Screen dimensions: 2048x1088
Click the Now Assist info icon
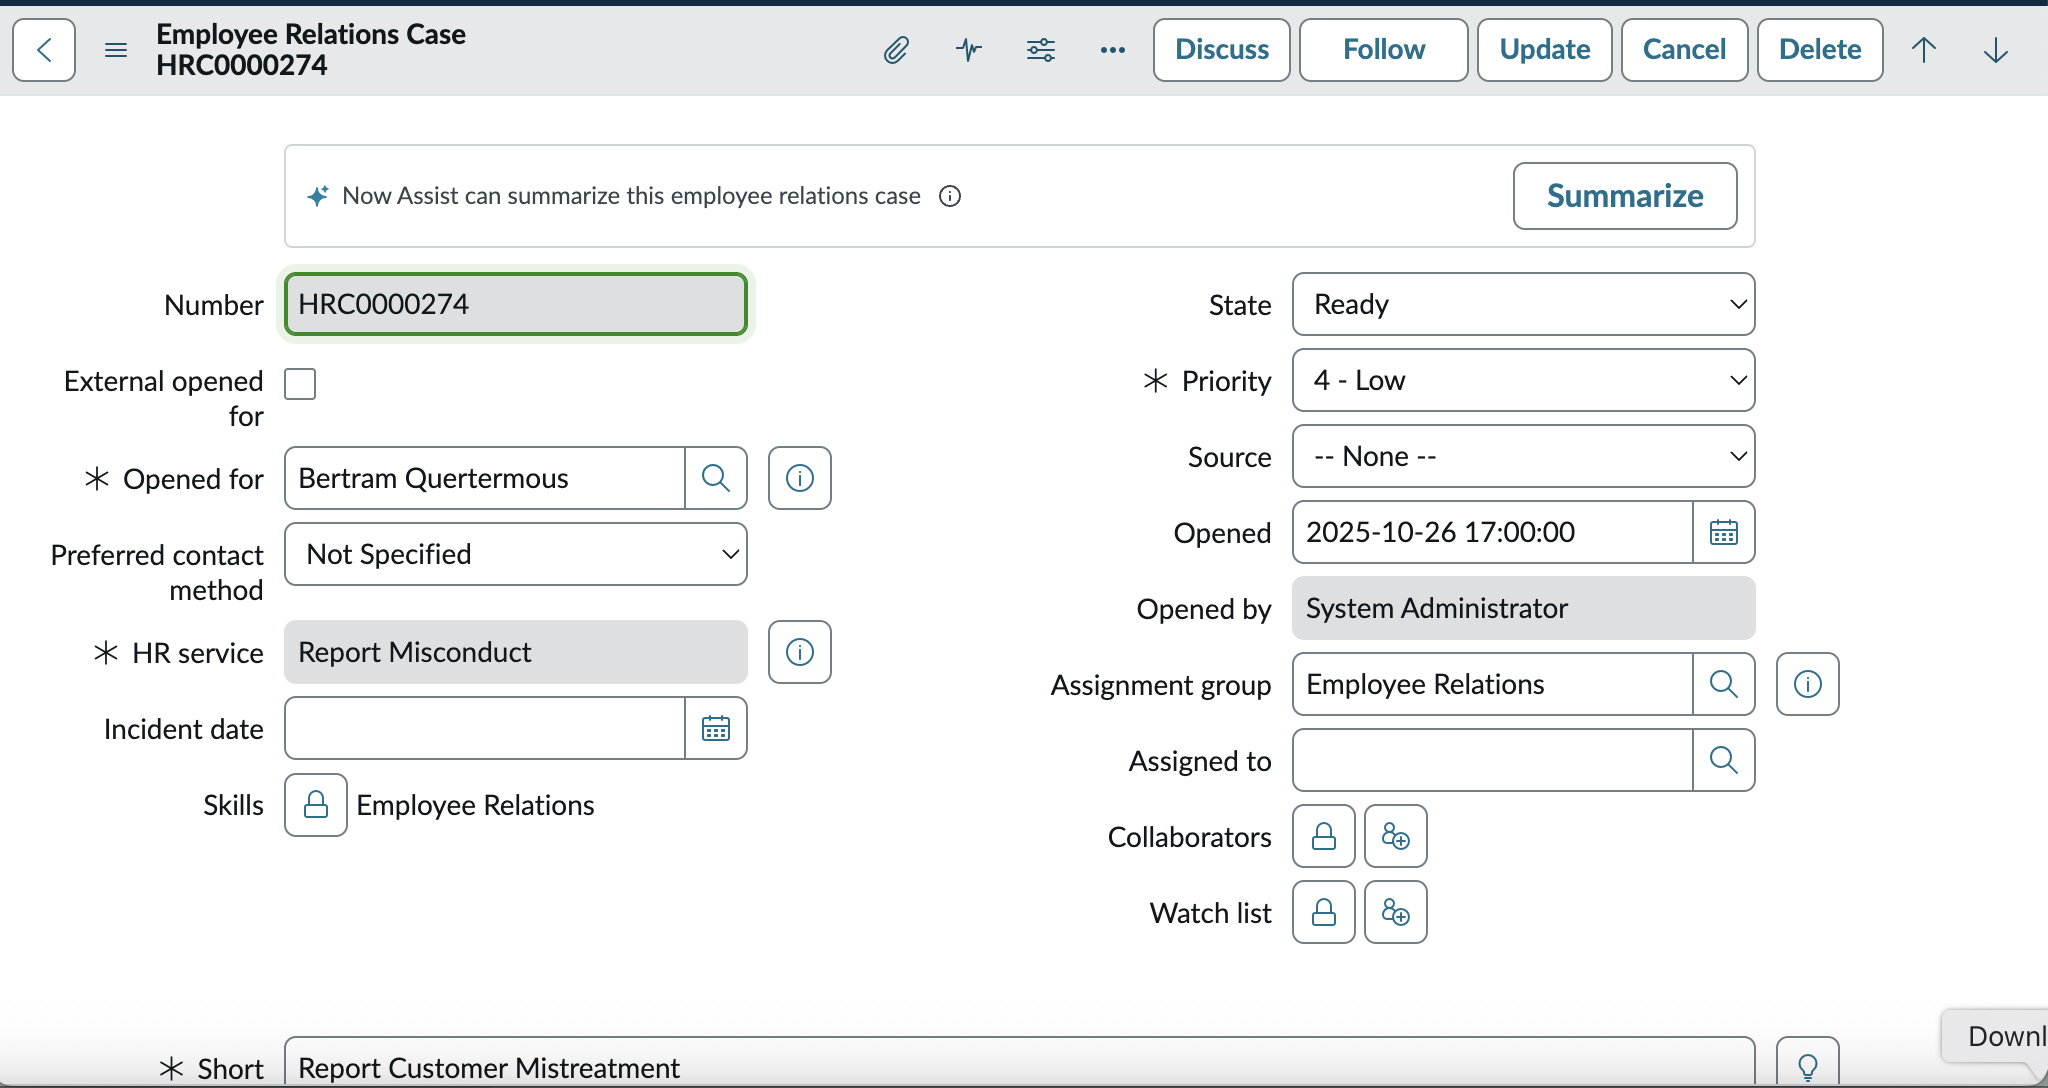950,196
